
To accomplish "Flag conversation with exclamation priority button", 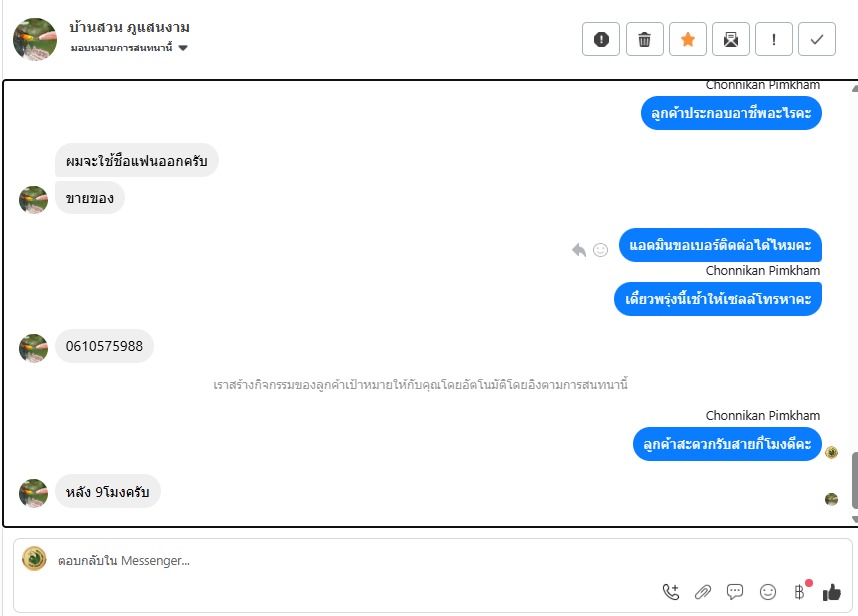I will [x=773, y=39].
